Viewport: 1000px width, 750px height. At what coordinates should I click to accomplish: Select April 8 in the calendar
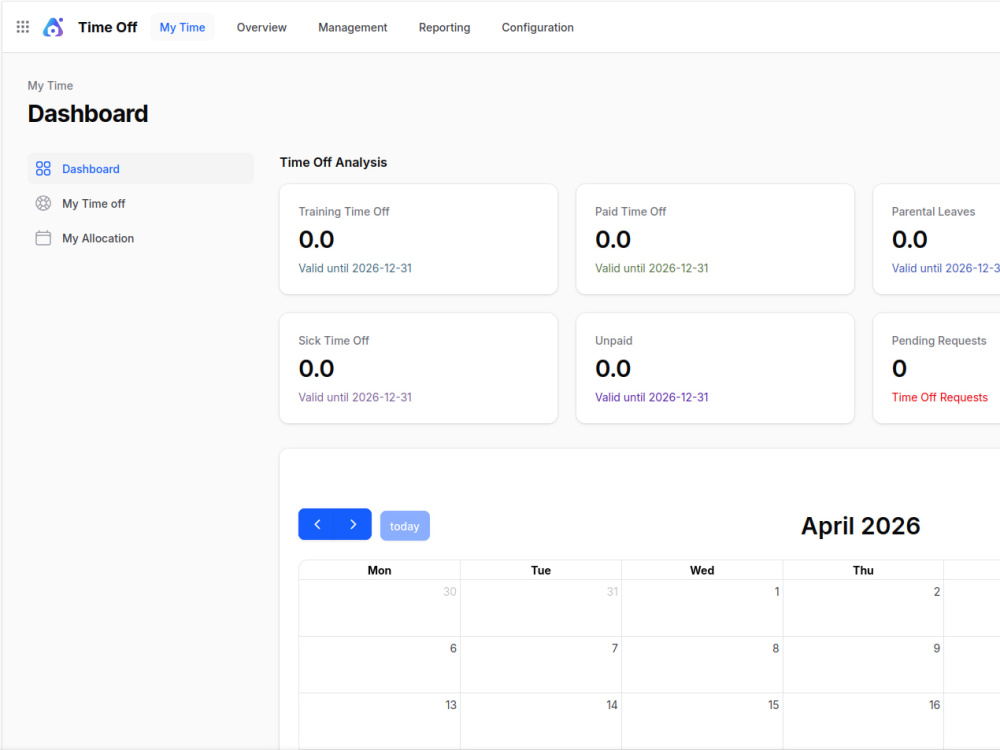pos(702,665)
